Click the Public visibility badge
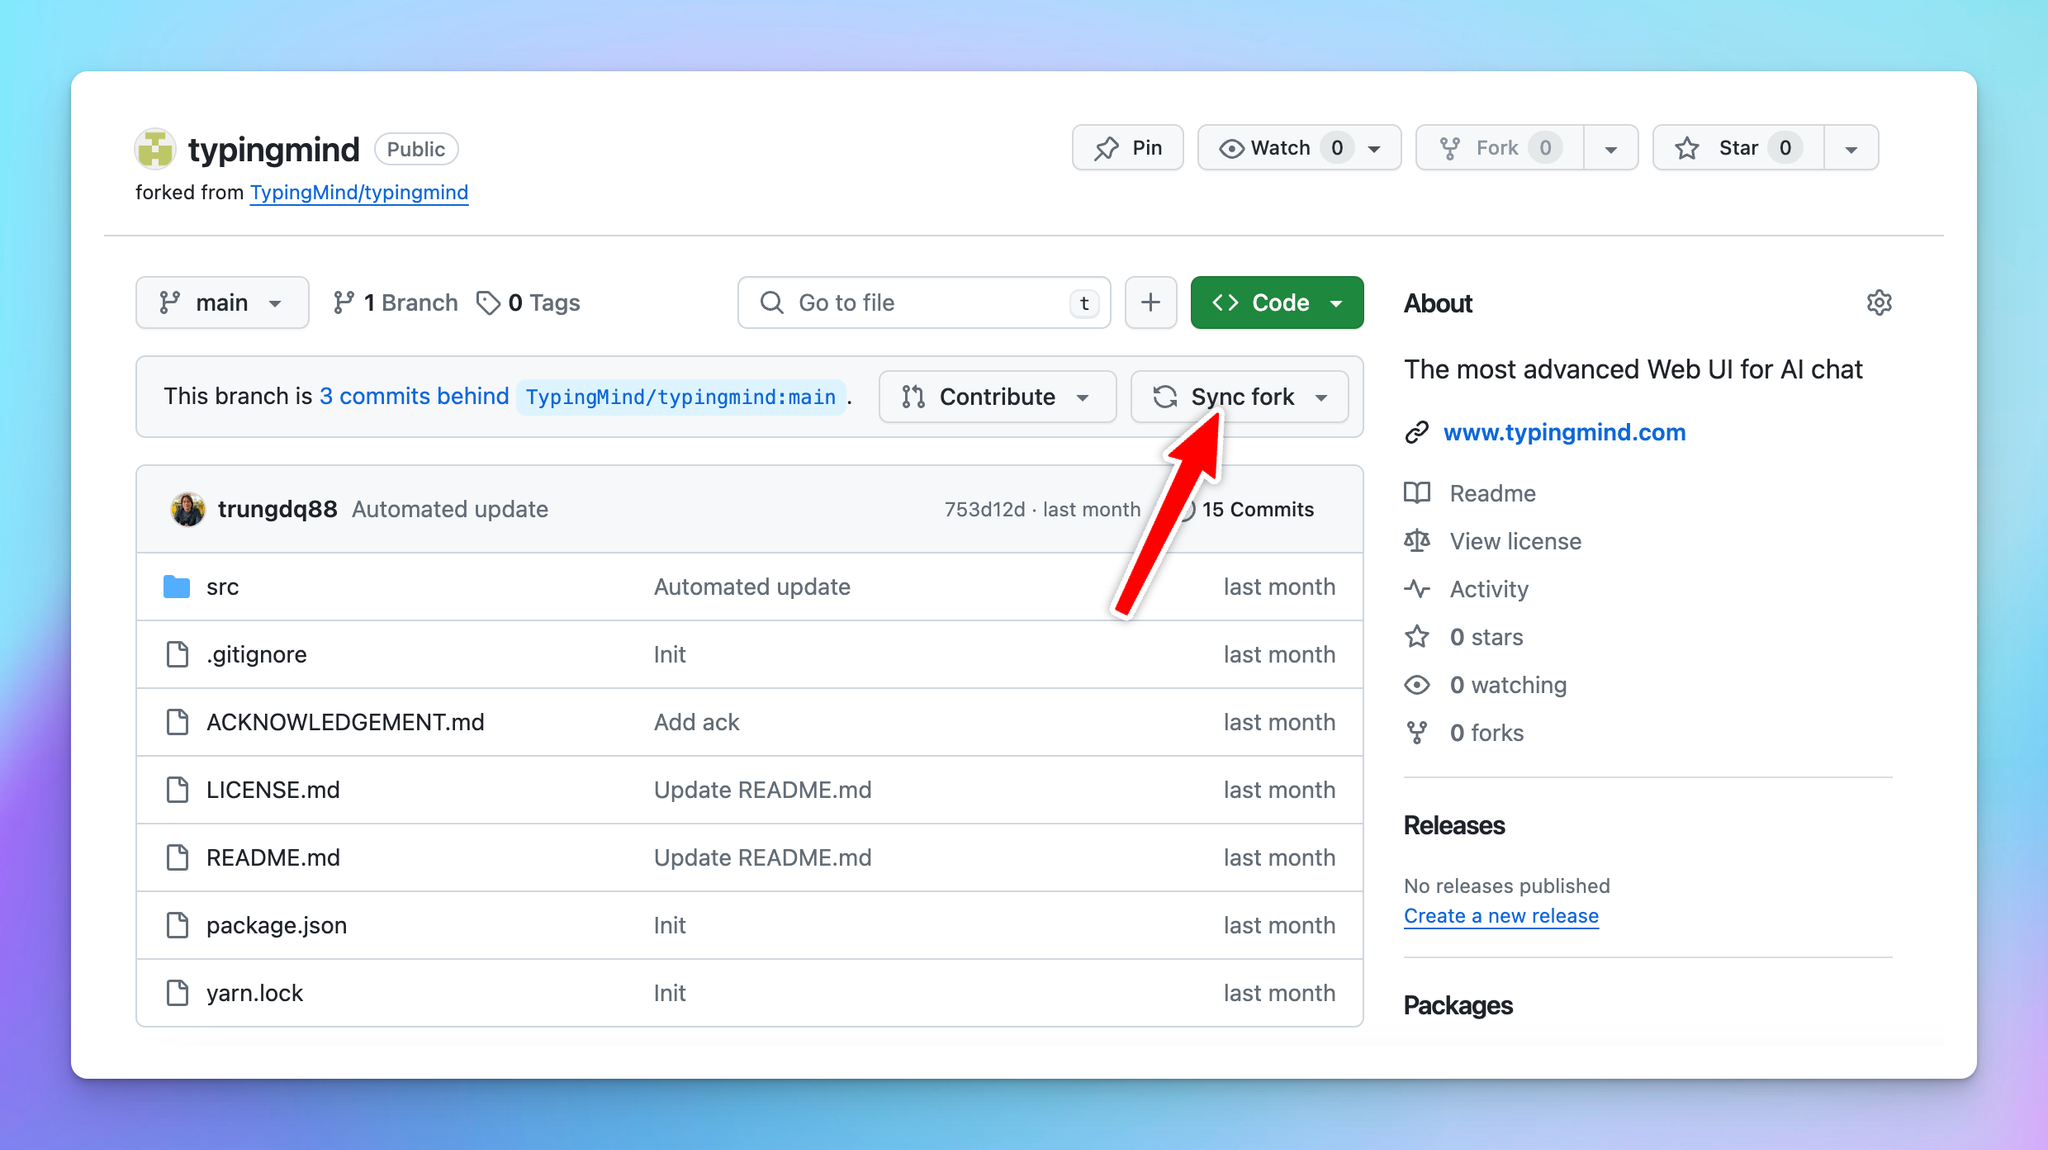The width and height of the screenshot is (2048, 1150). (416, 149)
